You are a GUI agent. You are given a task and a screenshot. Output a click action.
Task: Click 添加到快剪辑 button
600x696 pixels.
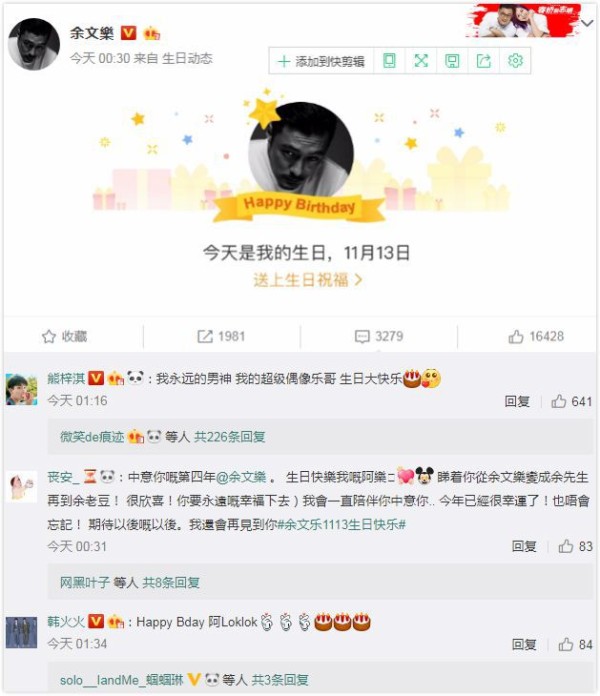pos(321,61)
